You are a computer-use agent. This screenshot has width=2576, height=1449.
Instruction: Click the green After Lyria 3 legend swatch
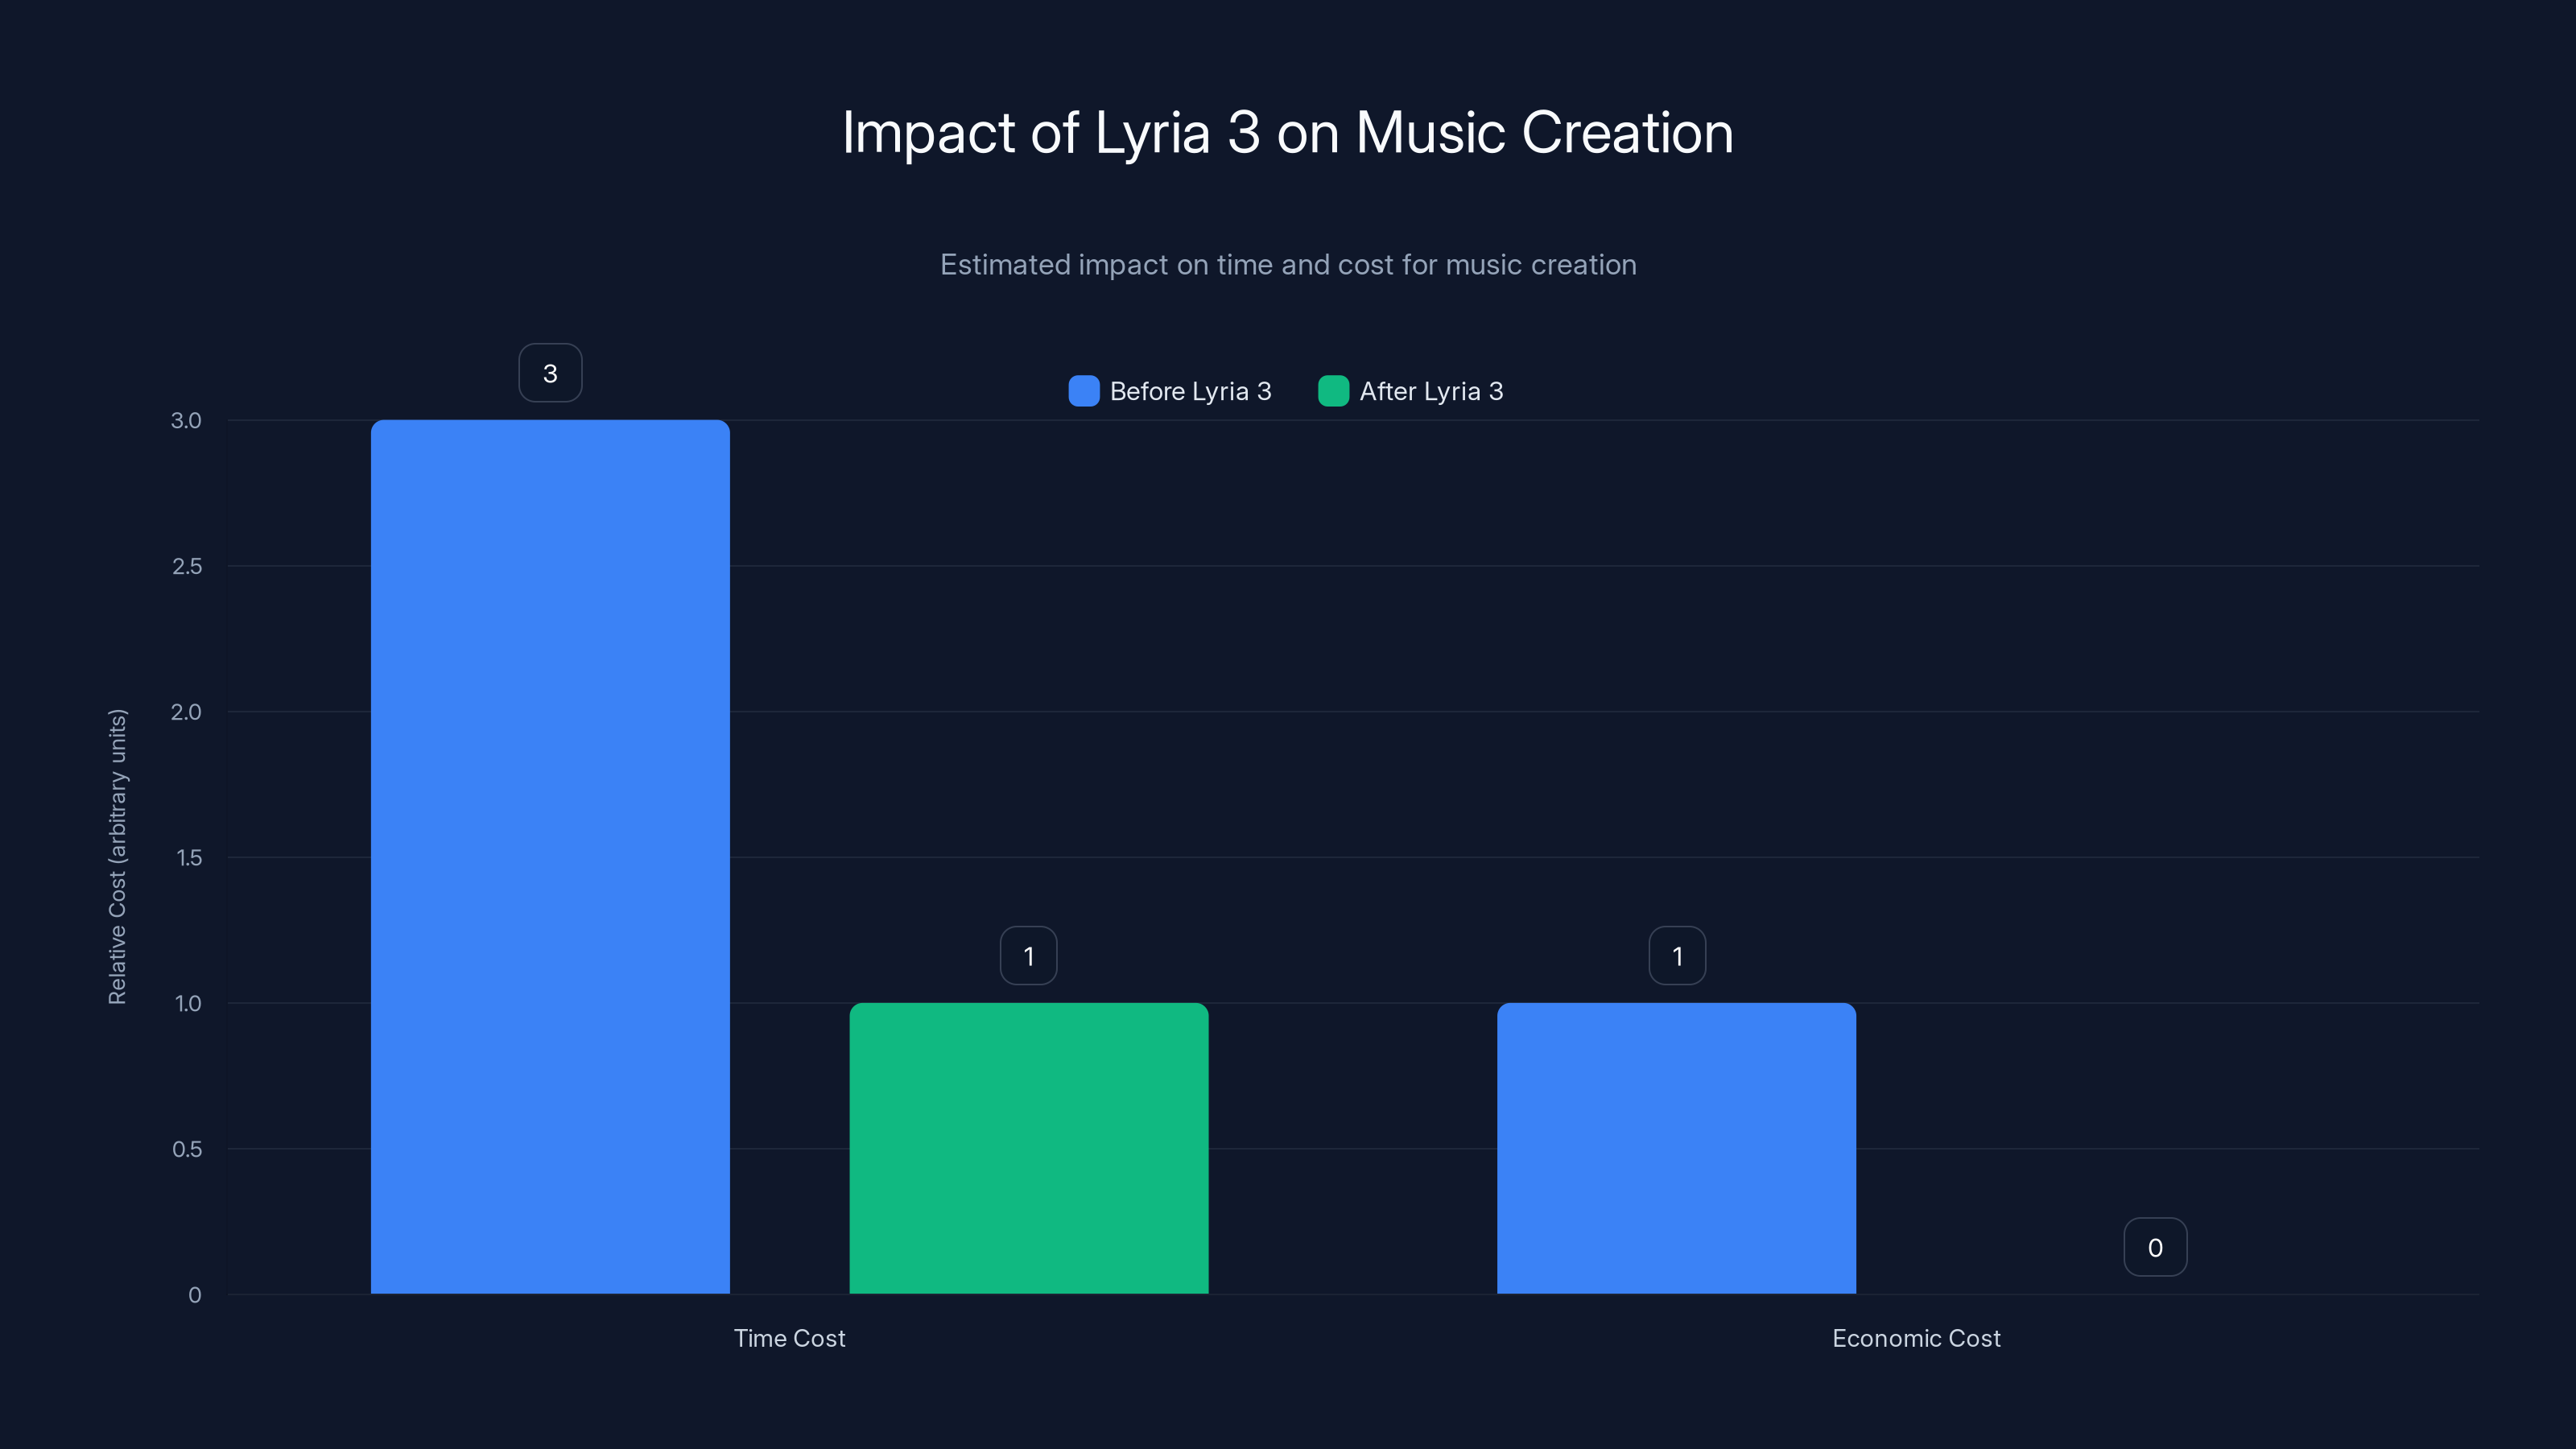(1334, 391)
